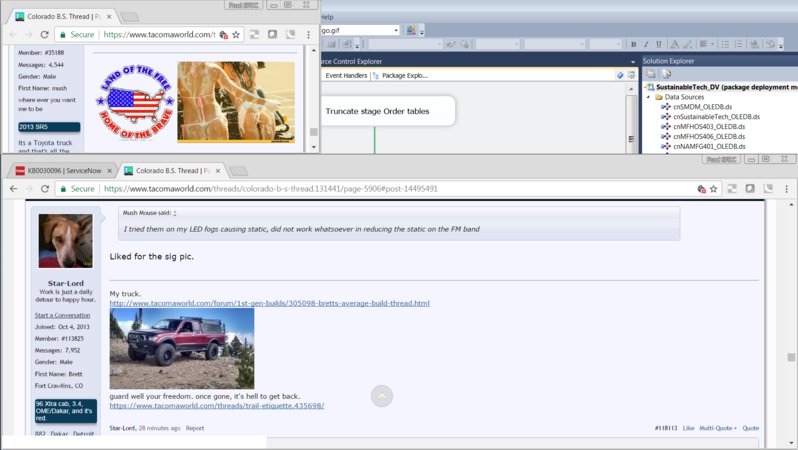Toggle Underline in Visual Studio toolbar
Image resolution: width=798 pixels, height=450 pixels.
pyautogui.click(x=659, y=44)
